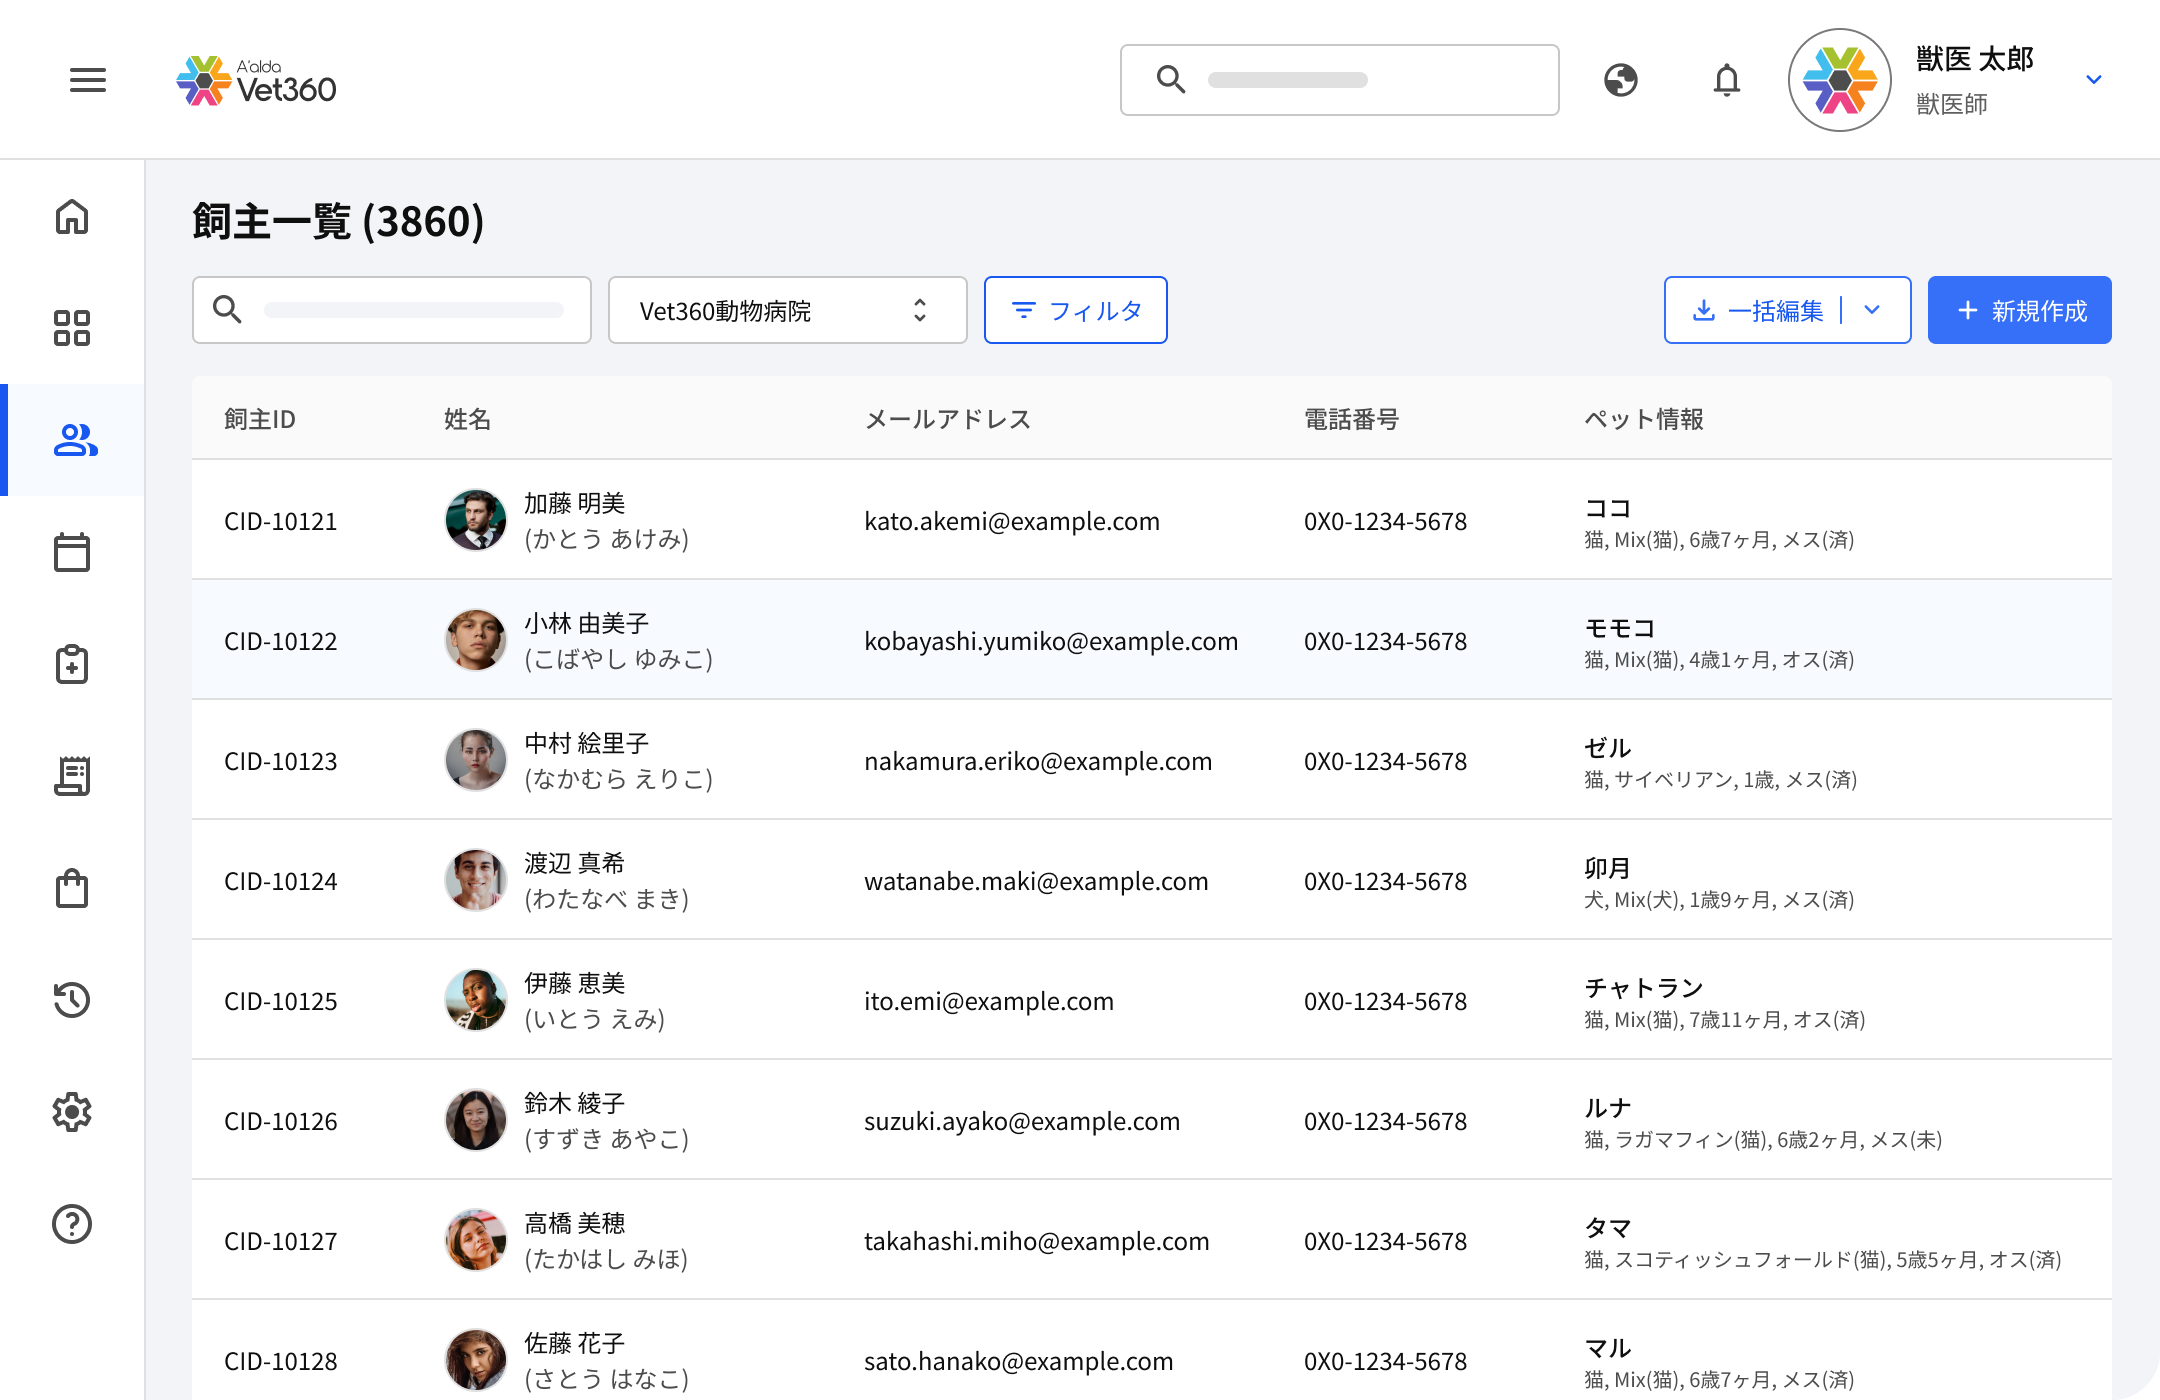Expand 獣医 太郎 user menu chevron
This screenshot has width=2160, height=1400.
[x=2094, y=80]
